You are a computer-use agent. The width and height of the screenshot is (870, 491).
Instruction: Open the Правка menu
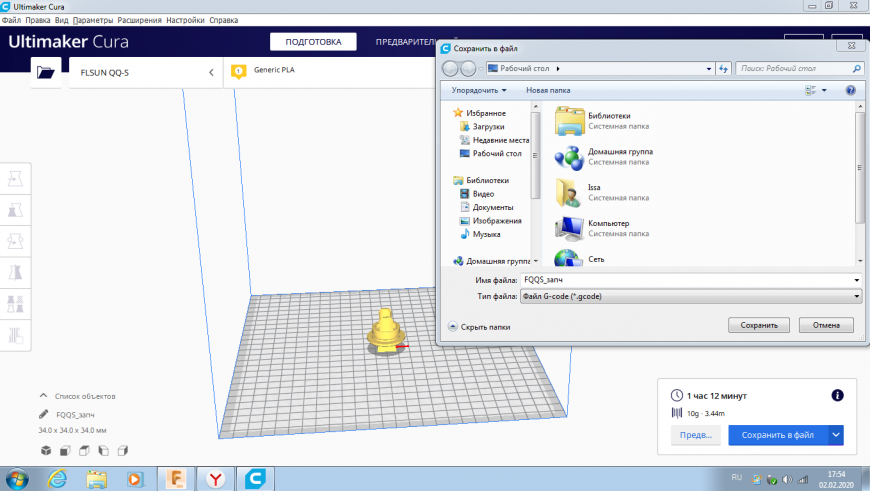coord(38,20)
